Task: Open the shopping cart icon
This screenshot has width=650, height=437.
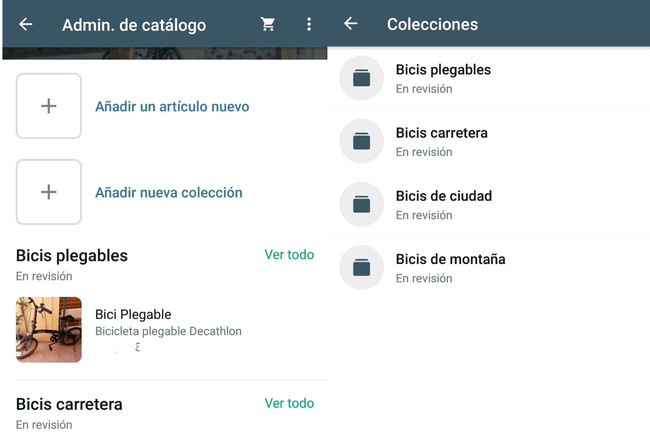Action: coord(268,24)
